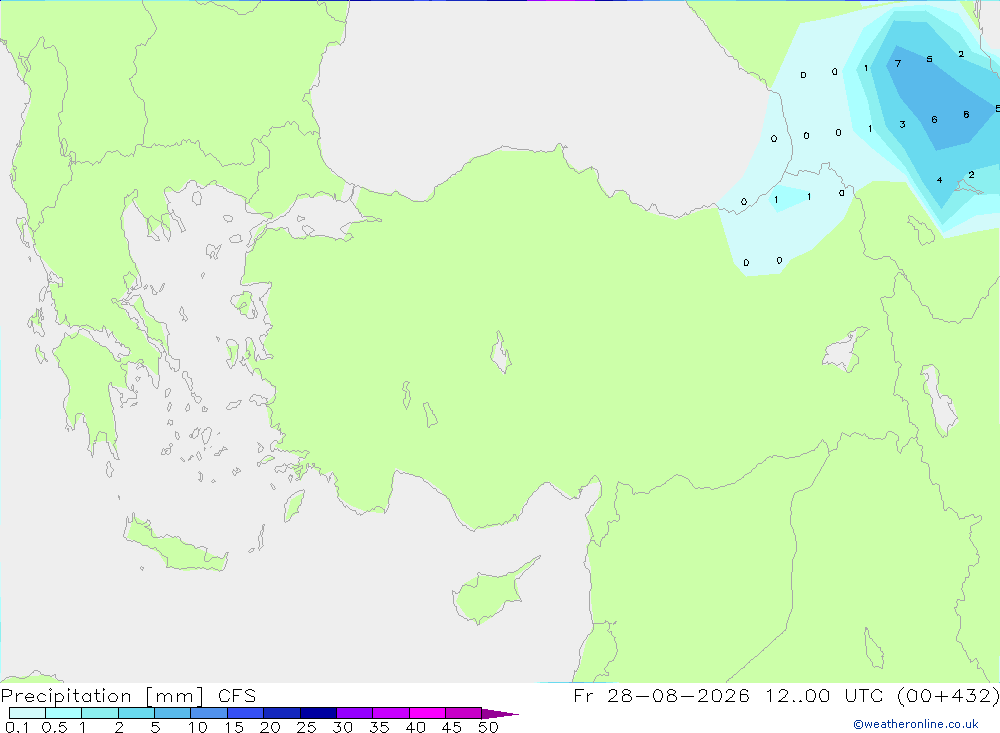This screenshot has width=1000, height=733.
Task: Click the legend label '30'
Action: [x=343, y=727]
